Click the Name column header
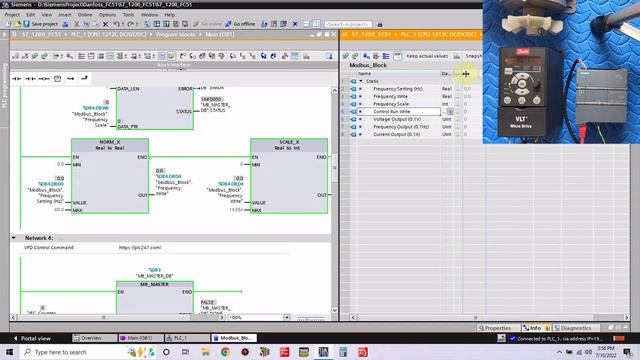Viewport: 640px width, 360px height. tap(398, 73)
